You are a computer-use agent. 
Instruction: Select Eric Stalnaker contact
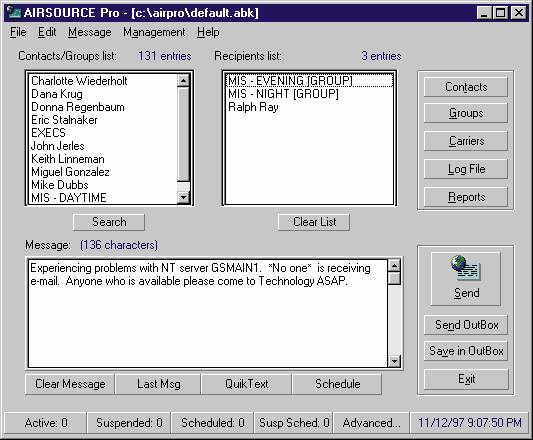pyautogui.click(x=103, y=120)
